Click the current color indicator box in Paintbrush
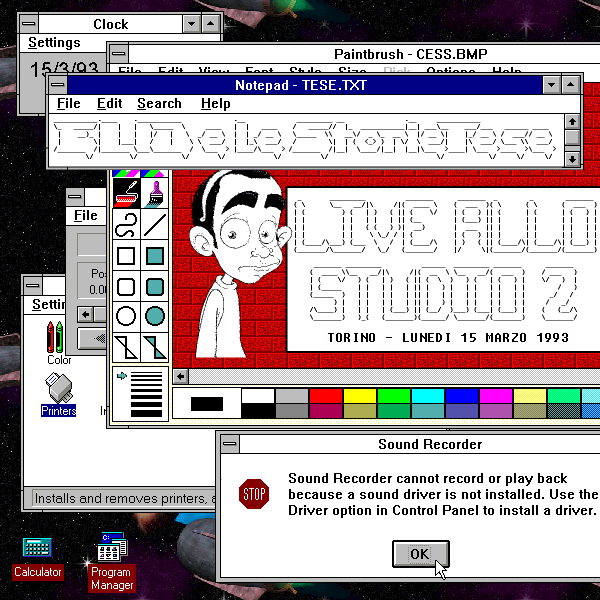600x600 pixels. [207, 404]
